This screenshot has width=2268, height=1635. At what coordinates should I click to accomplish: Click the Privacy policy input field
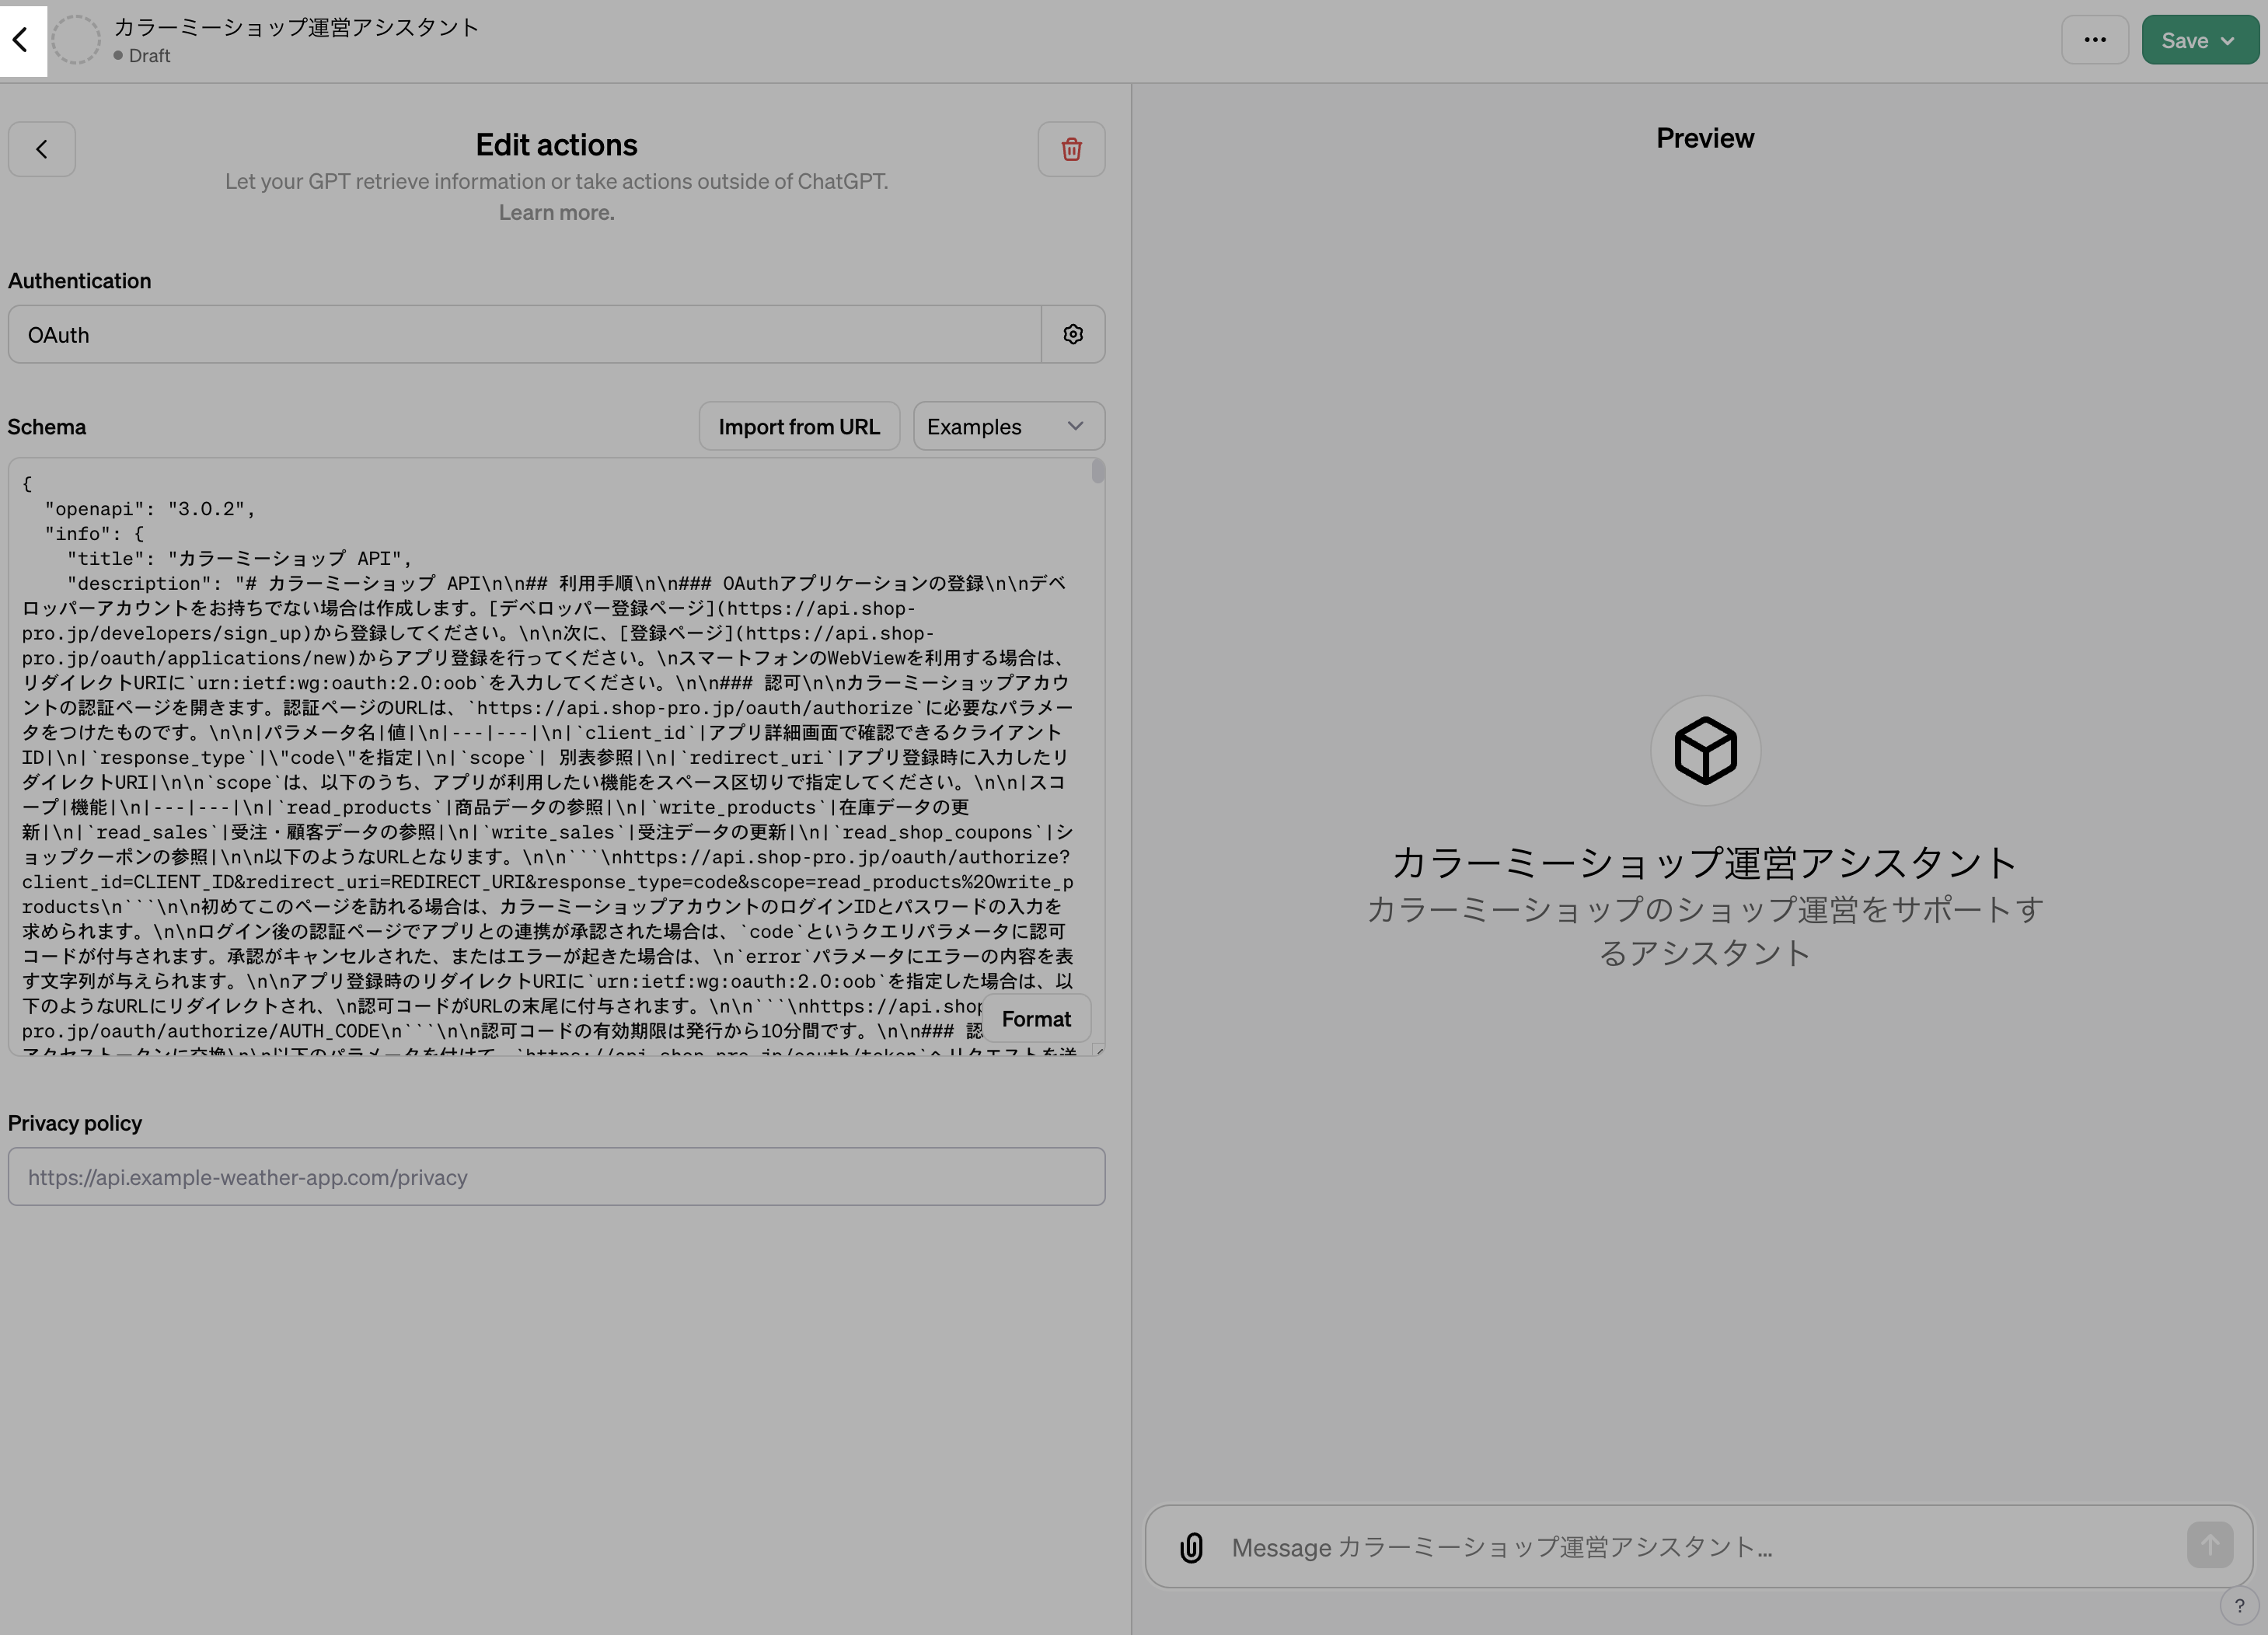556,1177
